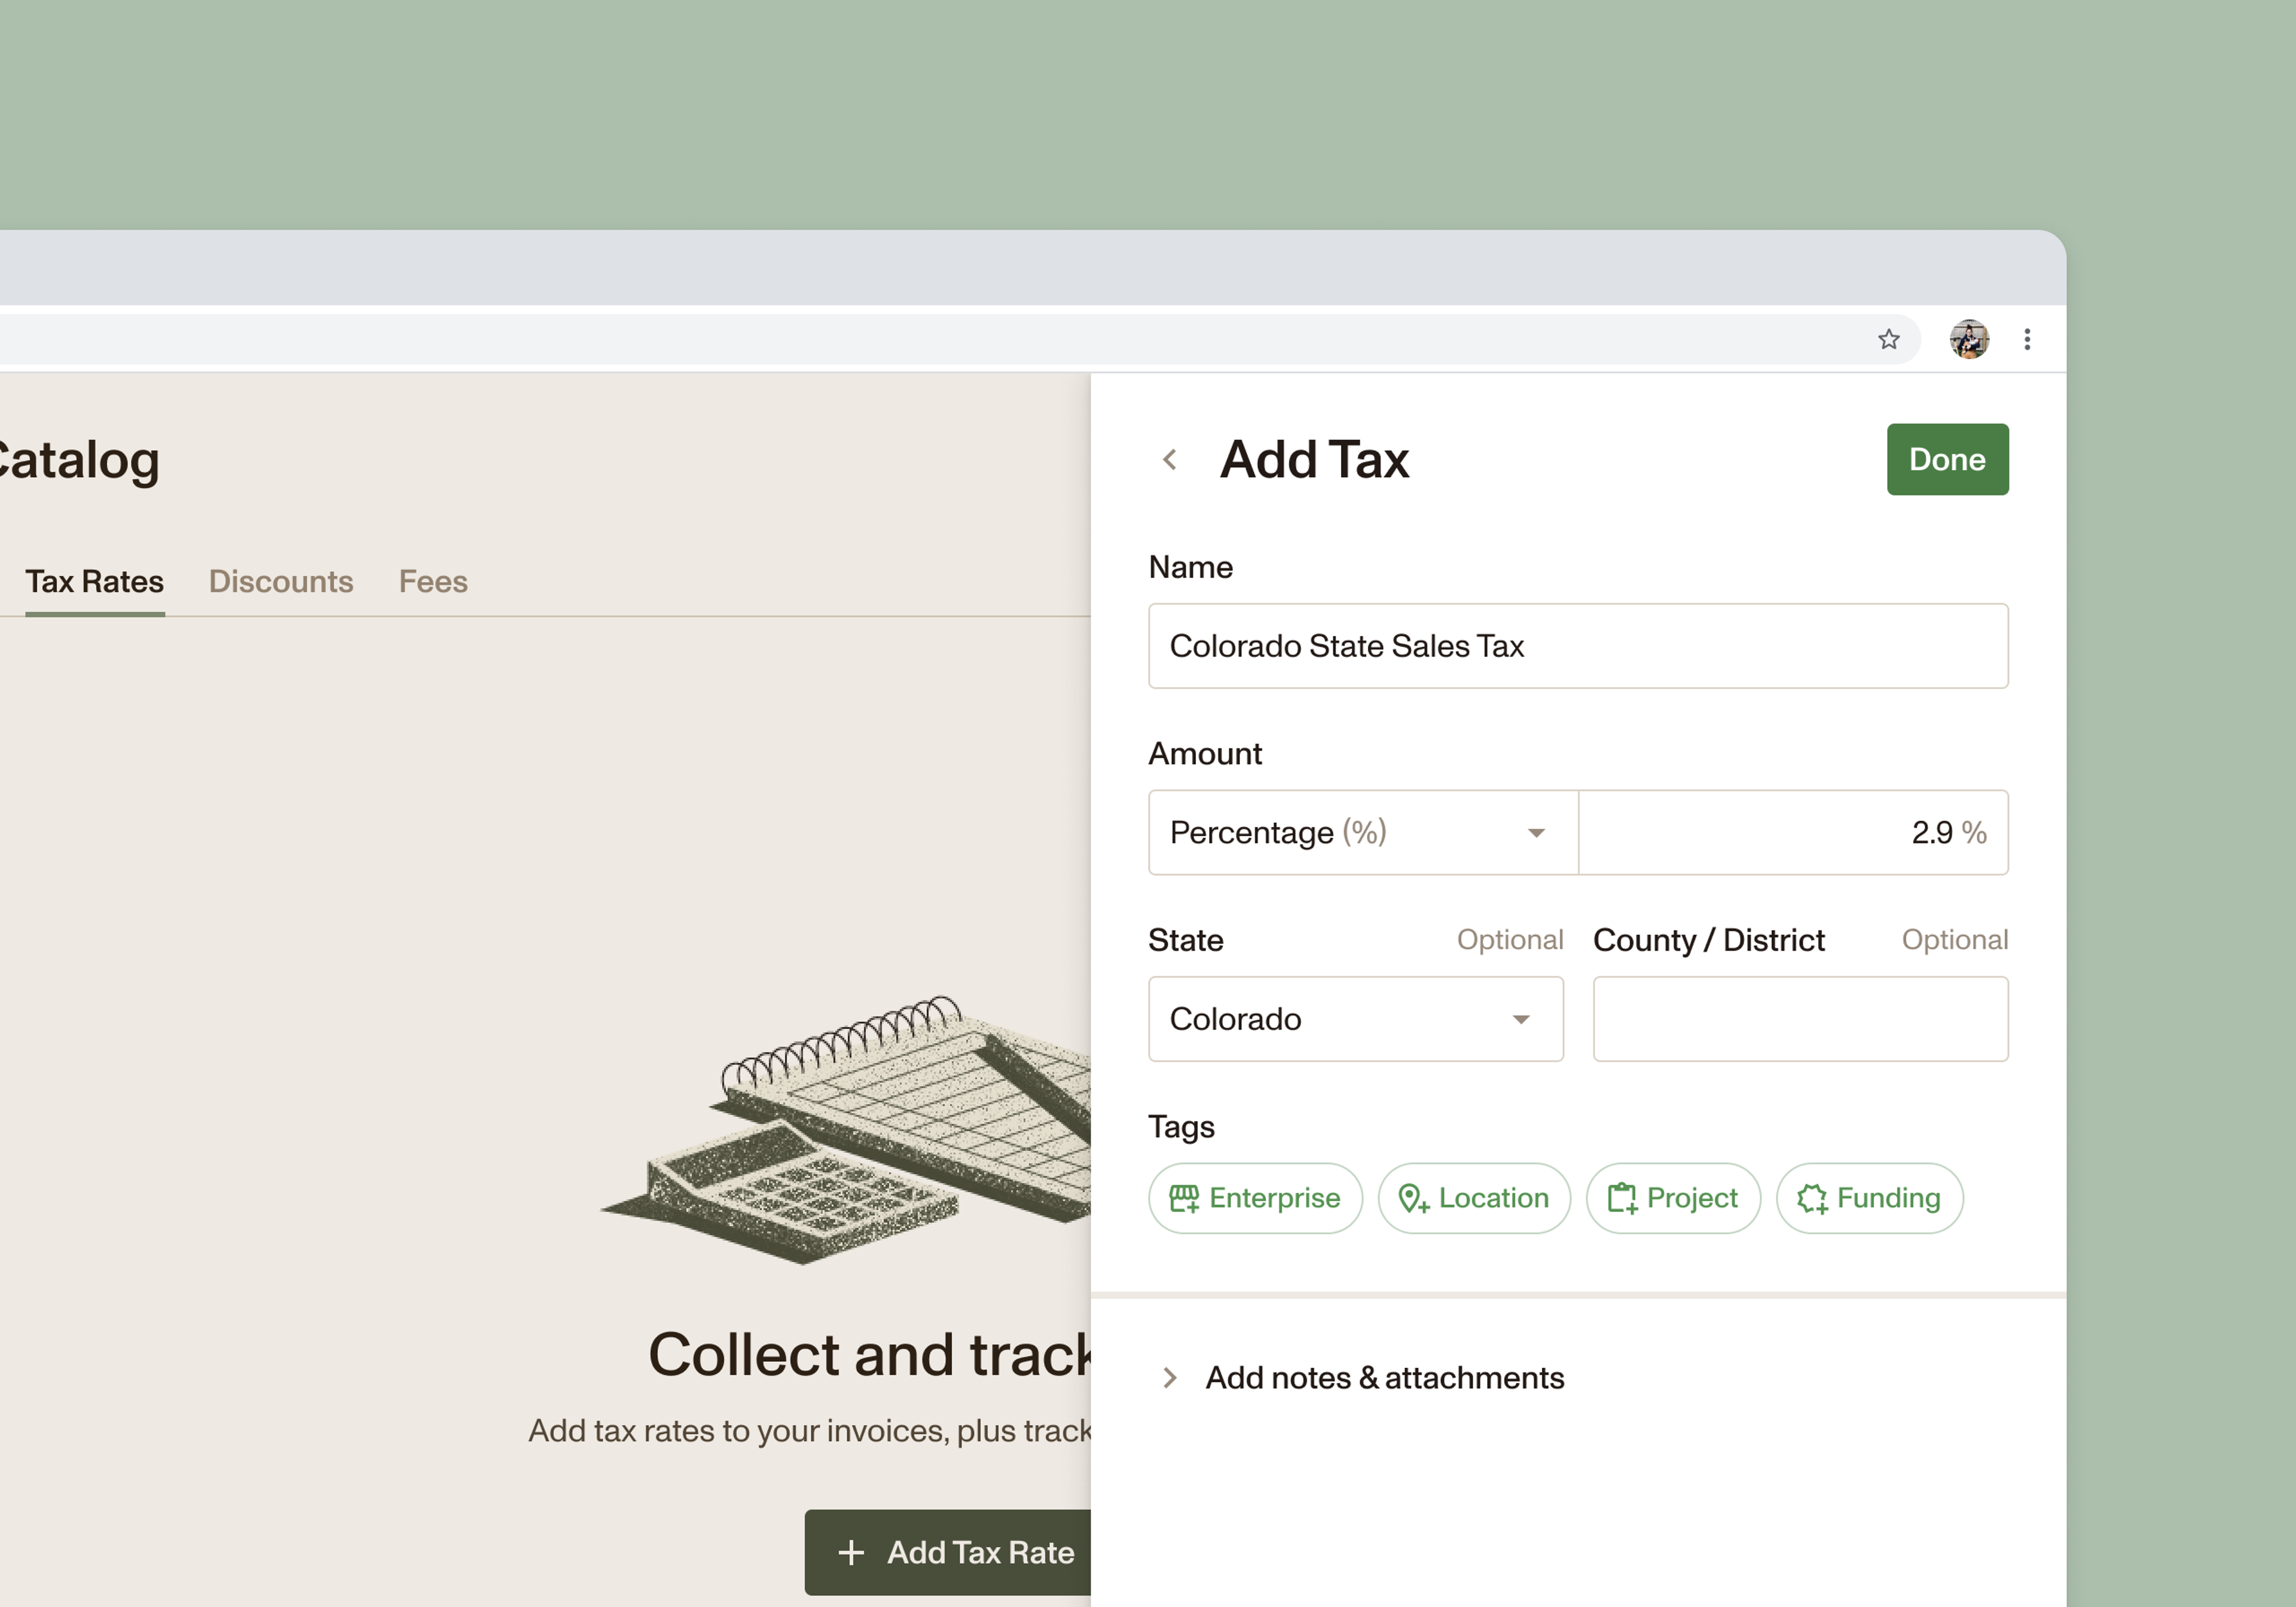The image size is (2296, 1607).
Task: Expand Add notes & attachments section
Action: click(1383, 1378)
